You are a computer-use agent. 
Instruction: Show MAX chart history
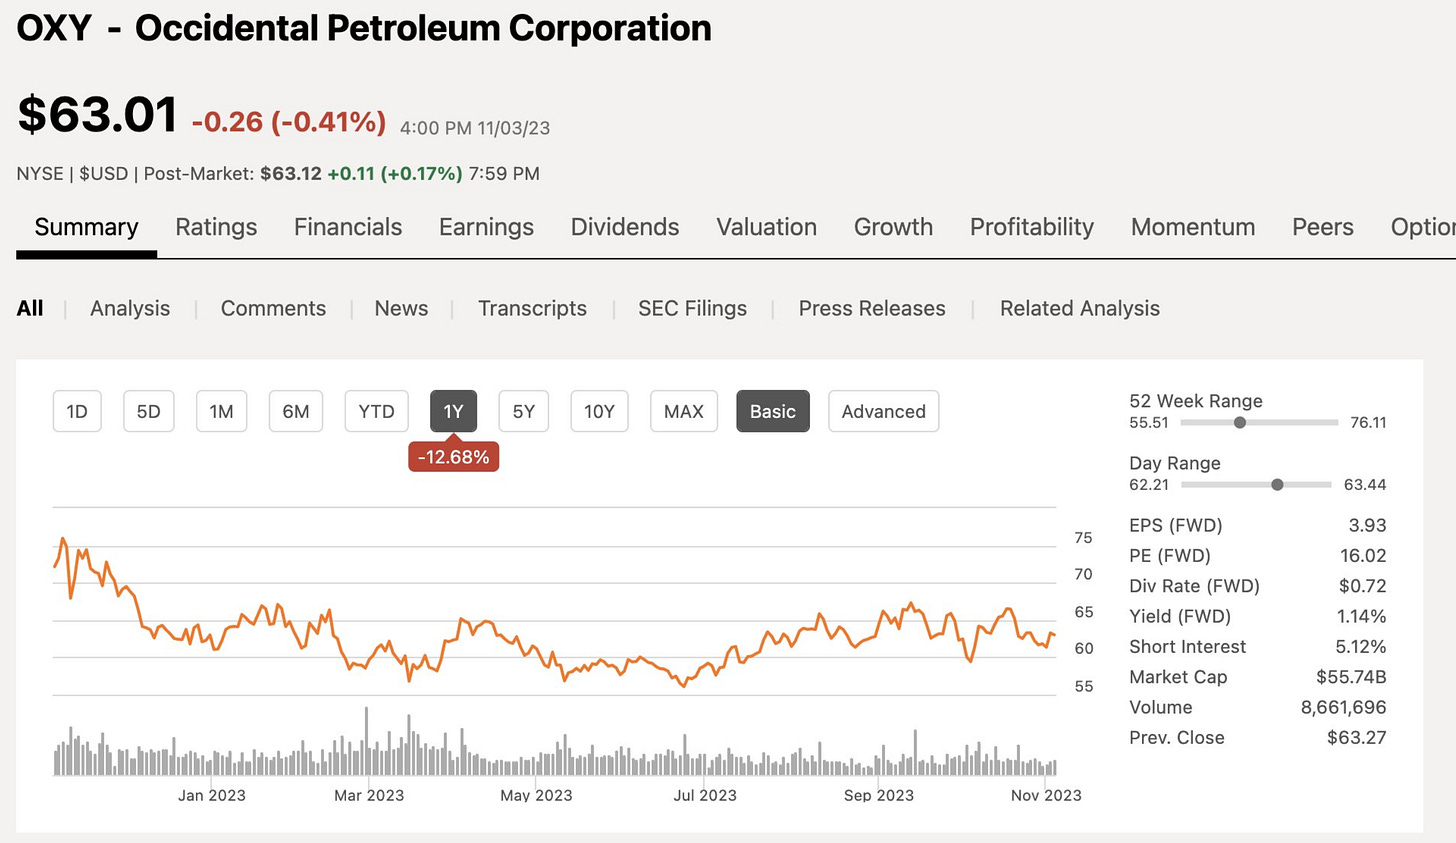684,411
